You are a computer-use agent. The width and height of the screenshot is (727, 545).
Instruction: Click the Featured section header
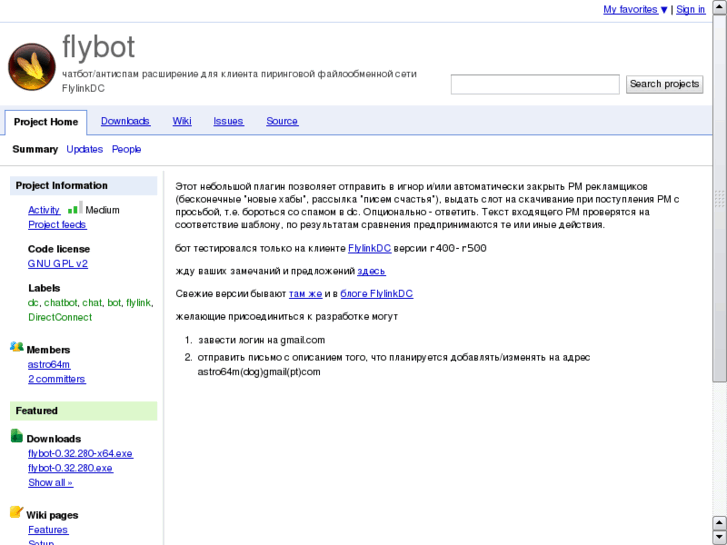(x=83, y=411)
